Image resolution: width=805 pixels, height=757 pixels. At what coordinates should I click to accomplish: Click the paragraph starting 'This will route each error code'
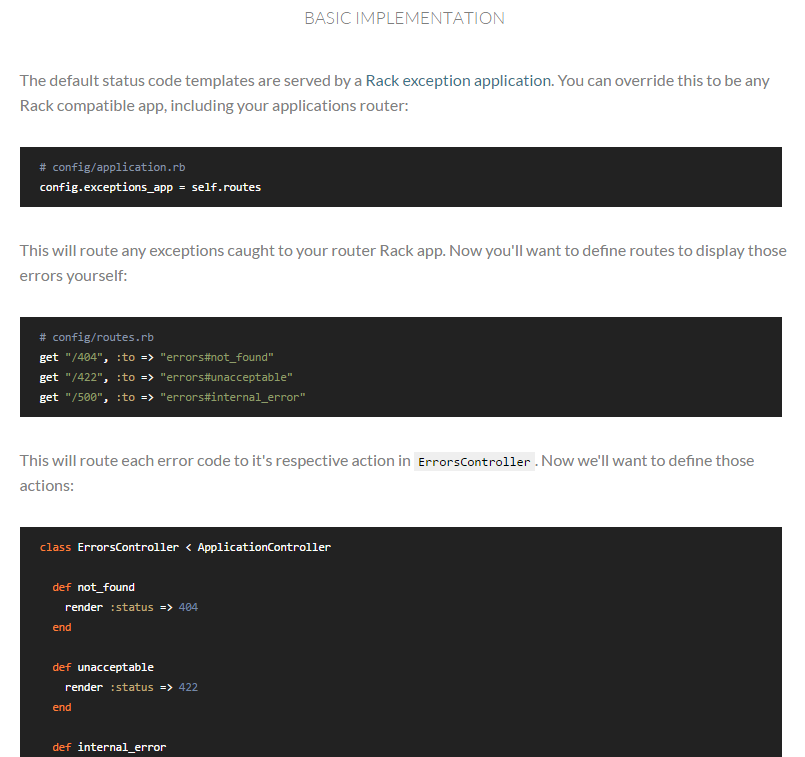387,473
